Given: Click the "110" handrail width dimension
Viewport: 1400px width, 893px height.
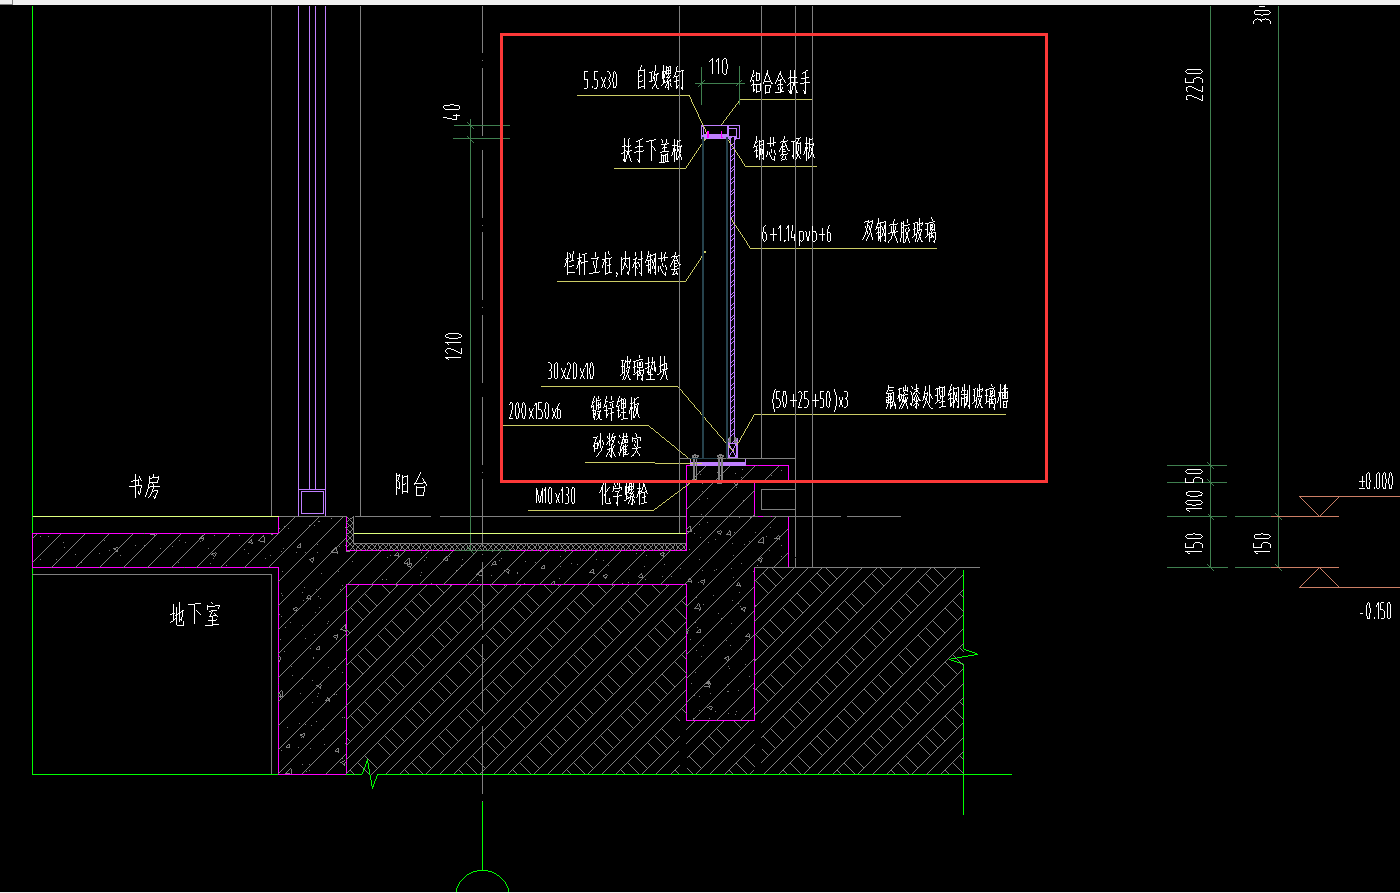Looking at the screenshot, I should point(718,67).
